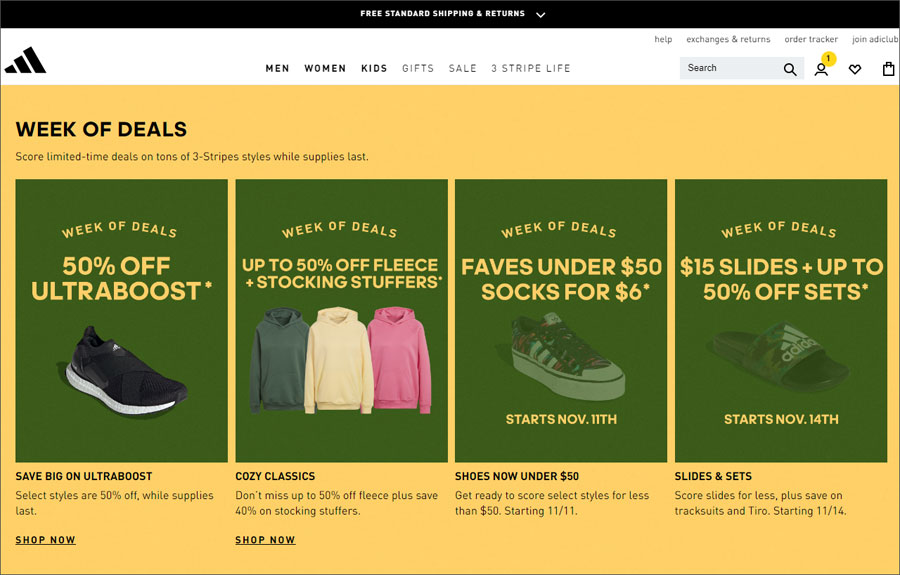Viewport: 900px width, 575px height.
Task: Click the yellow notification badge showing 1
Action: pyautogui.click(x=828, y=59)
